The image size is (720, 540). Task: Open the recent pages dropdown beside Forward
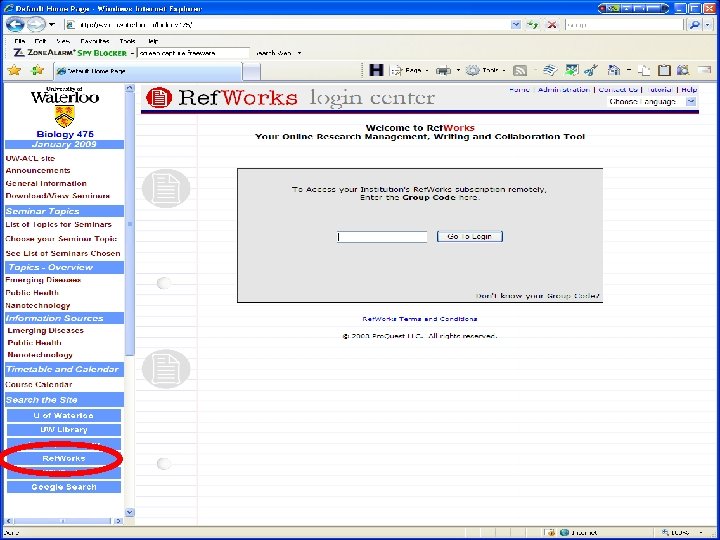click(x=52, y=25)
